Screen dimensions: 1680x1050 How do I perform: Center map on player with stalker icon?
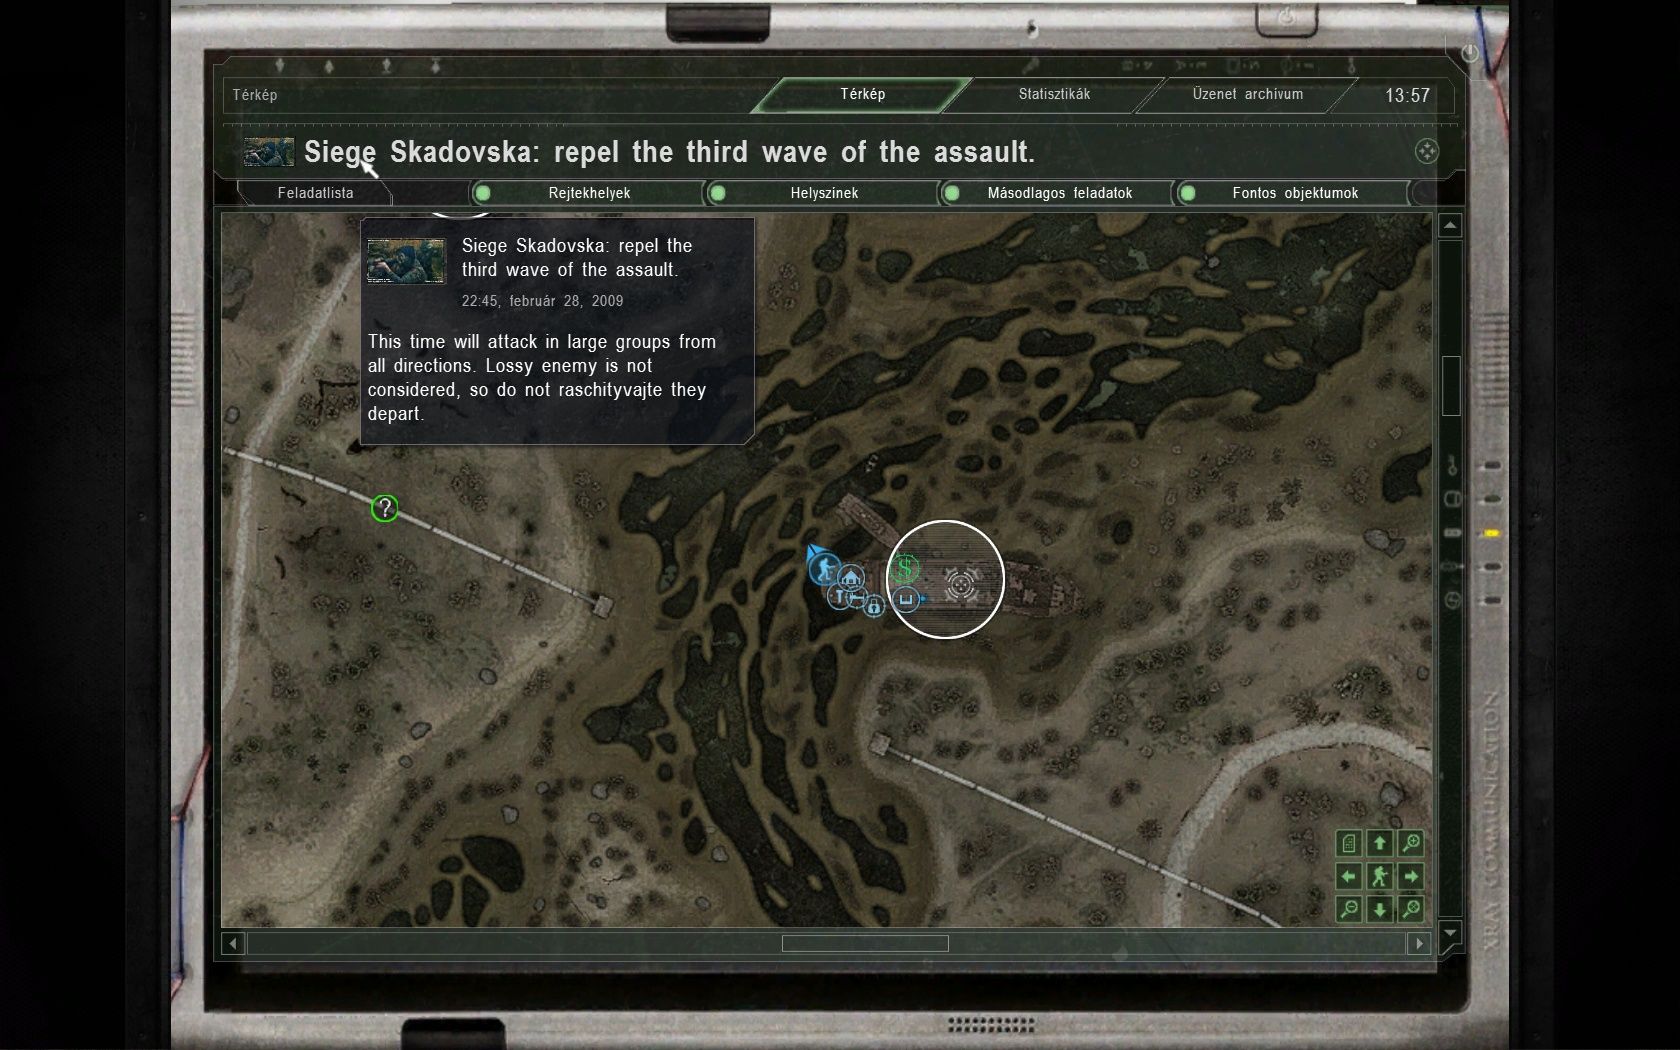(x=1380, y=876)
